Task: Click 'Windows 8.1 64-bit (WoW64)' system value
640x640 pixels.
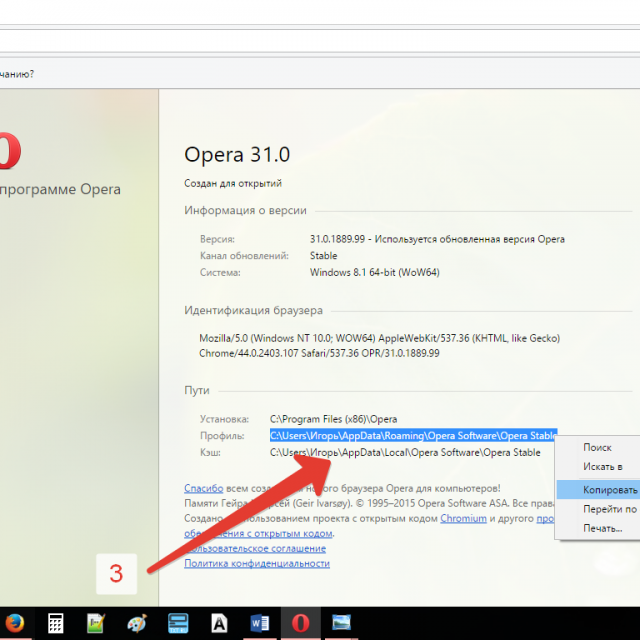Action: tap(374, 272)
